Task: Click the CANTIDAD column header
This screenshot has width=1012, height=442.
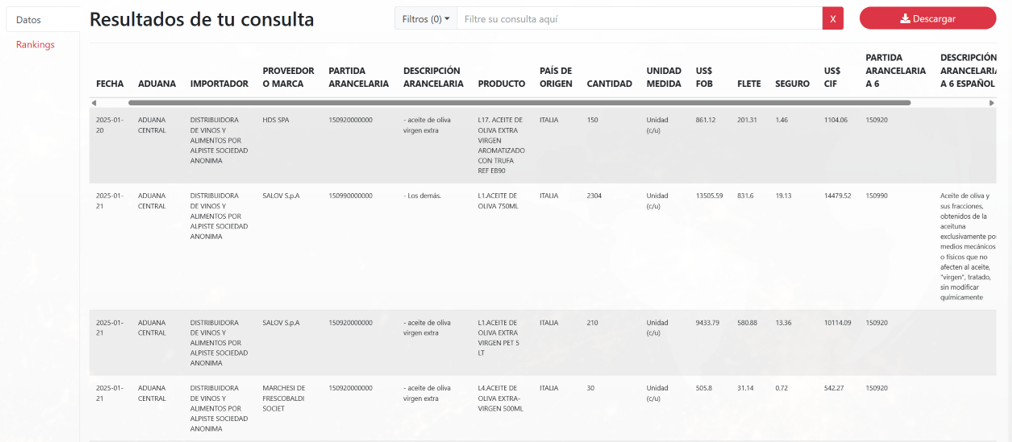Action: pyautogui.click(x=609, y=84)
